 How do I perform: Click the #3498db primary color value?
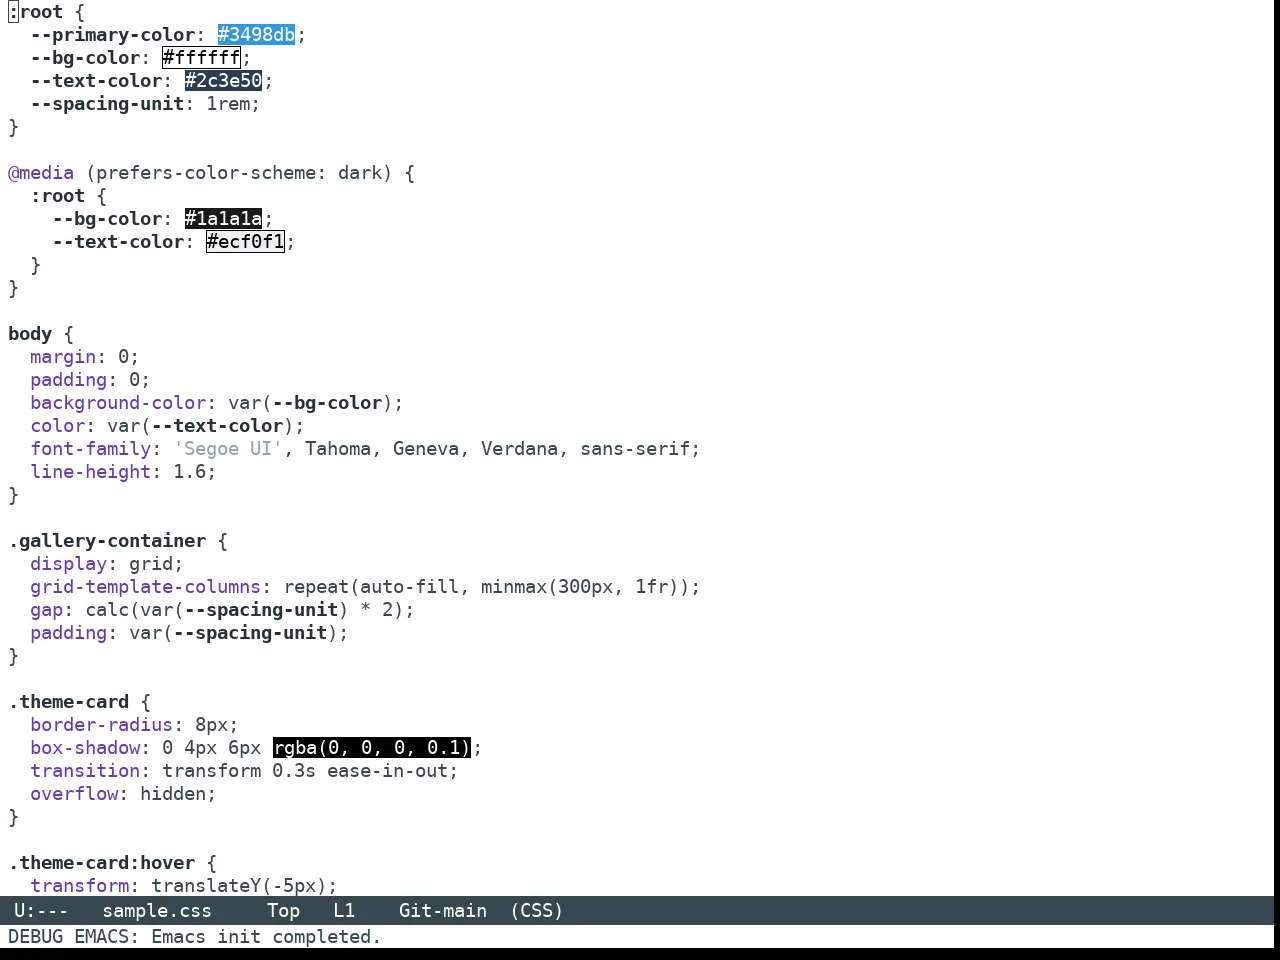(x=256, y=34)
